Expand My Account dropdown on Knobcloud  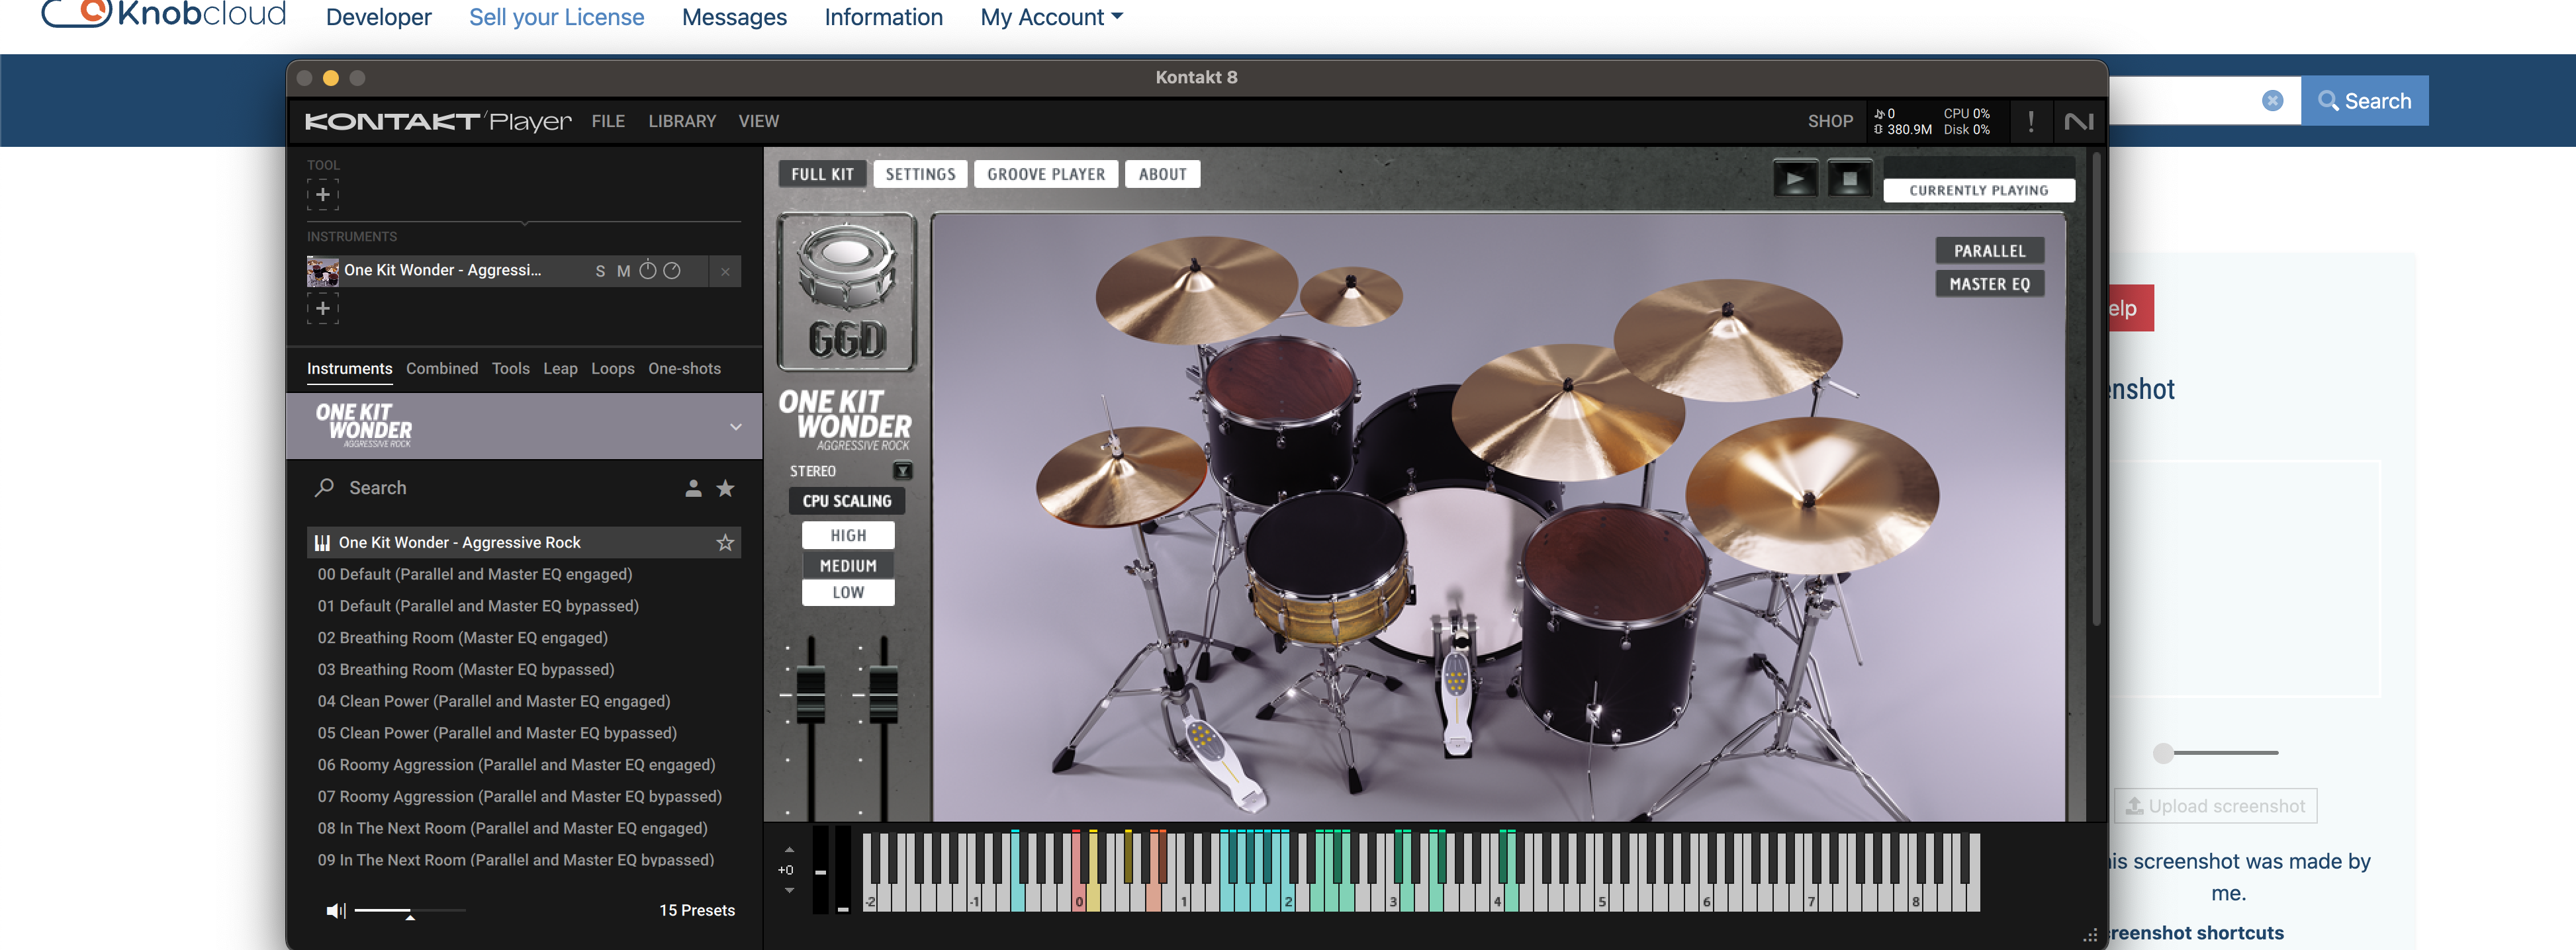[x=1052, y=17]
